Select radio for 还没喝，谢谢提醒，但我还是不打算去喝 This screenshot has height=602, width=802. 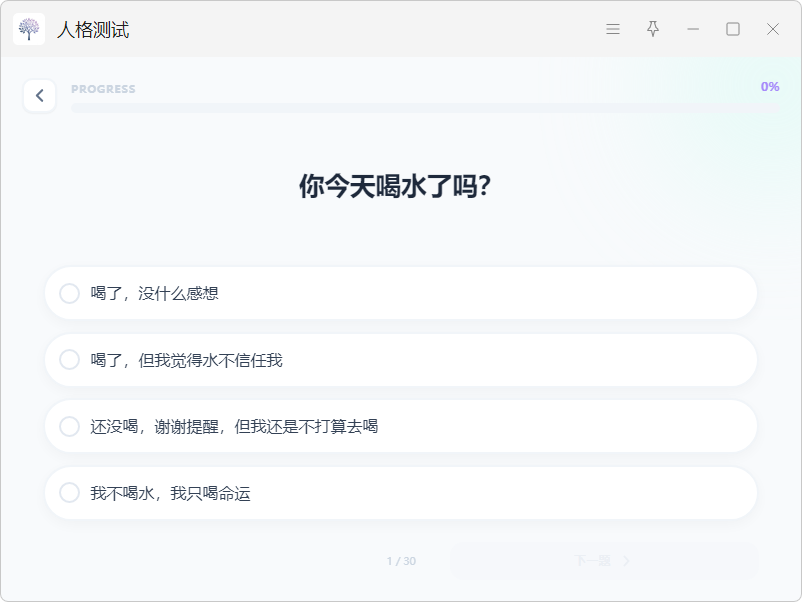(x=70, y=426)
